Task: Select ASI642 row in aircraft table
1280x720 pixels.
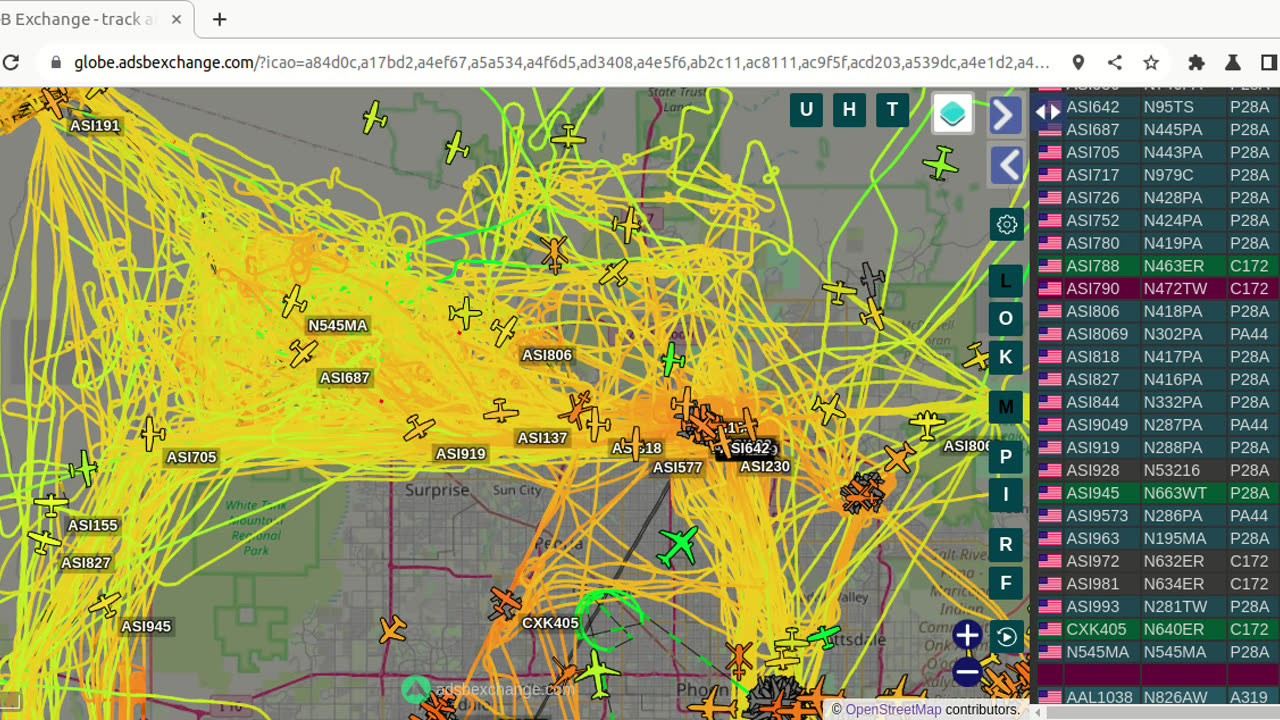Action: coord(1155,107)
